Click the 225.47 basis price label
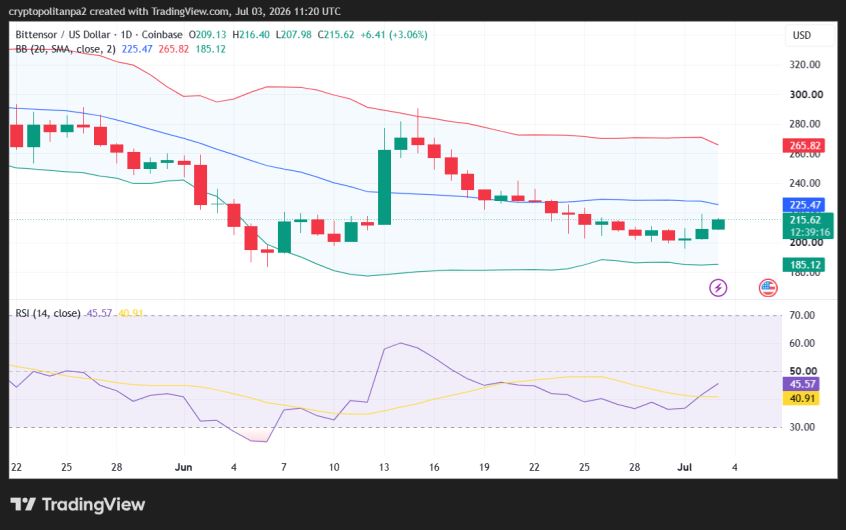This screenshot has width=846, height=530. (x=804, y=205)
